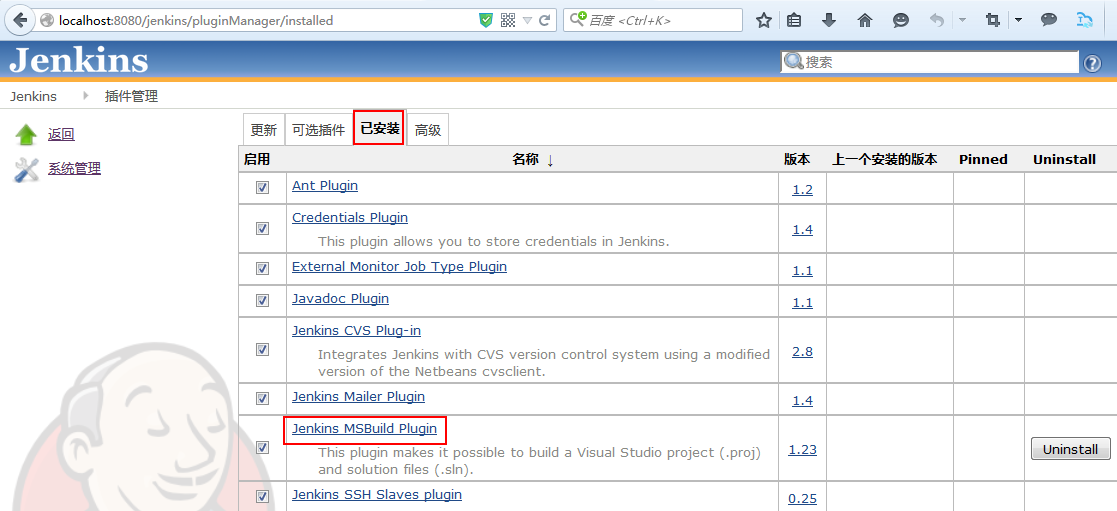Click the blue cloud sync icon

1085,20
